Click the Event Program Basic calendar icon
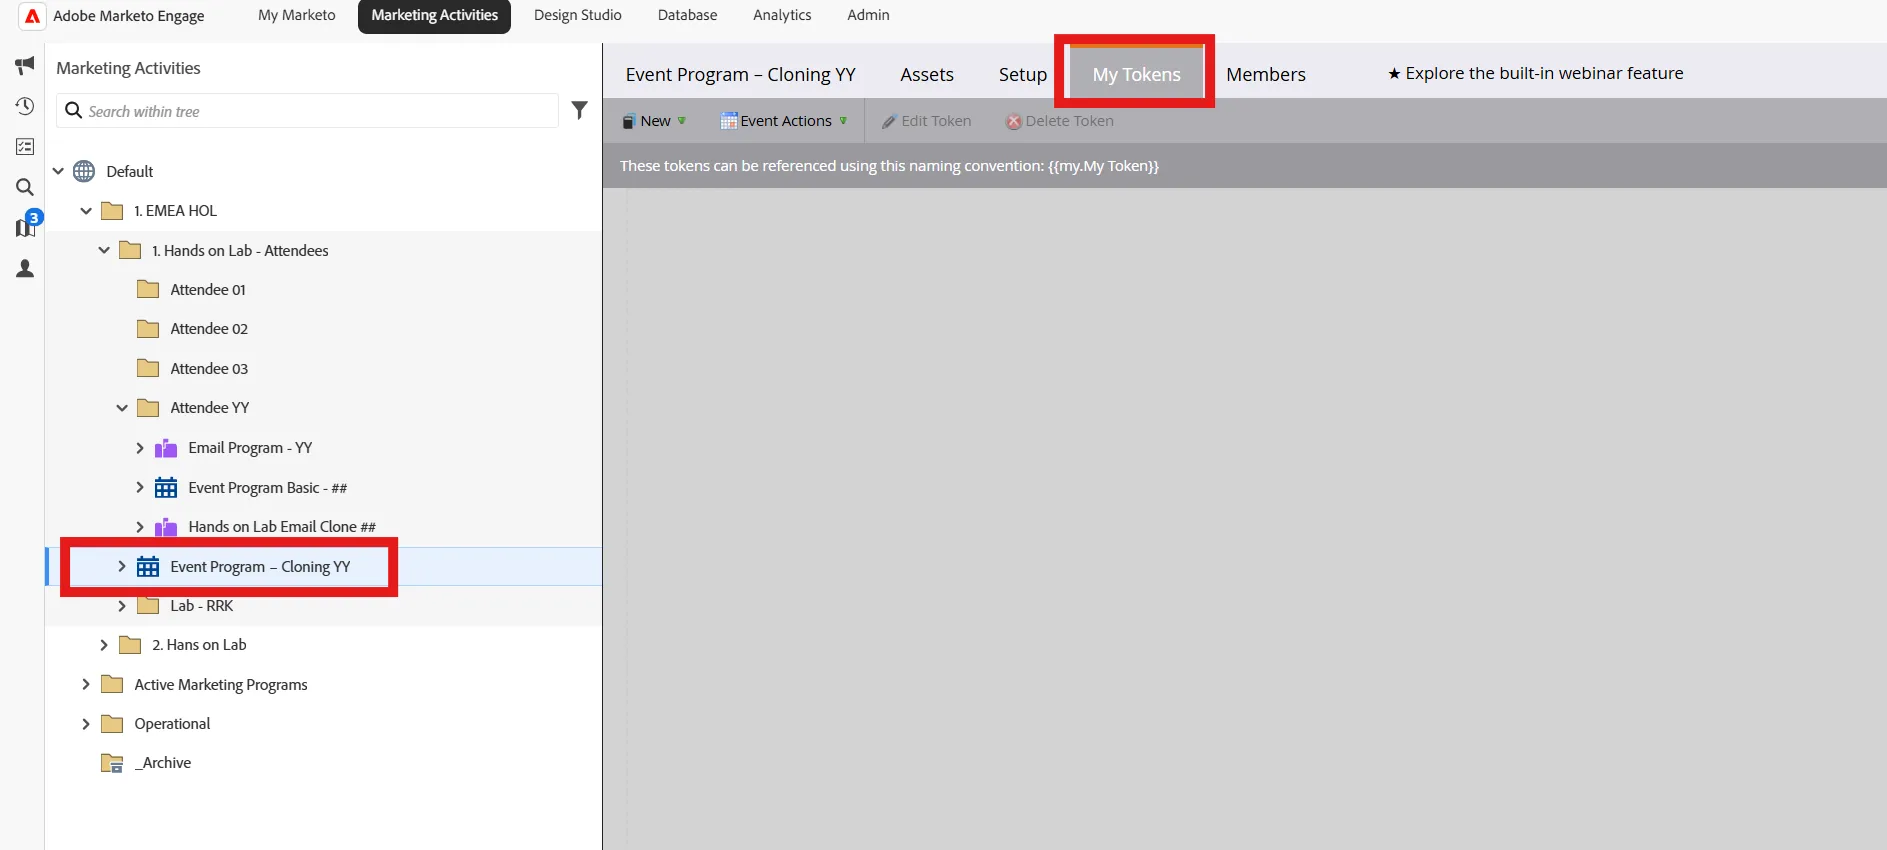 [166, 488]
